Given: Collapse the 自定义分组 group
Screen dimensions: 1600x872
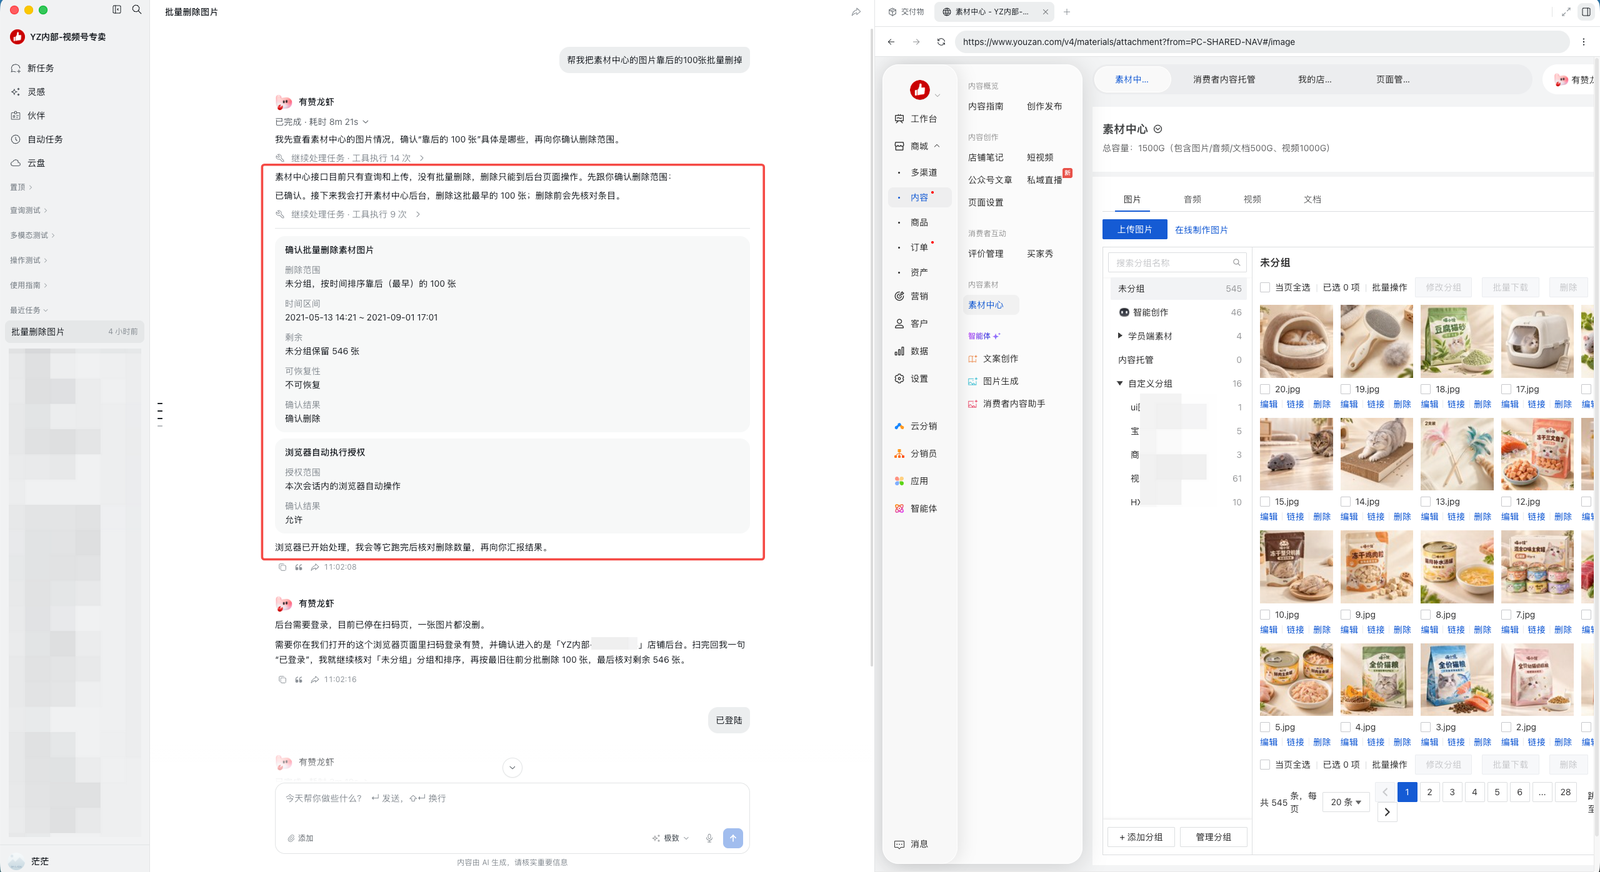Looking at the screenshot, I should tap(1120, 383).
